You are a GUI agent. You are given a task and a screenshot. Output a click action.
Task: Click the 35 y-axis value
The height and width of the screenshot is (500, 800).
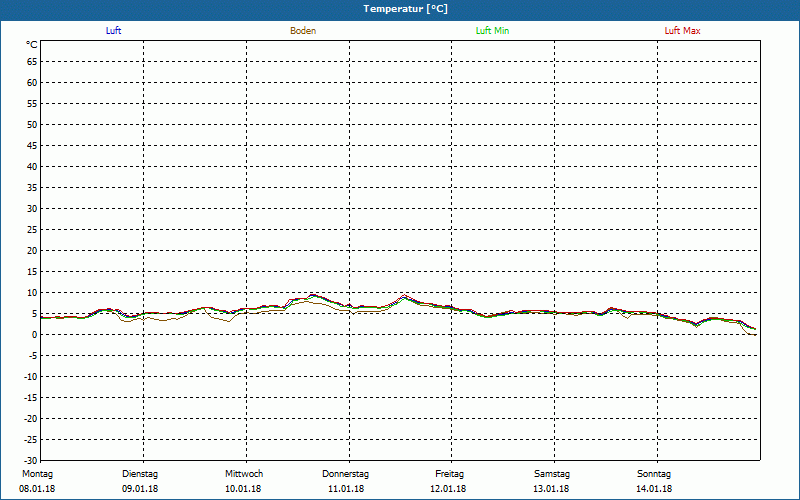click(32, 188)
